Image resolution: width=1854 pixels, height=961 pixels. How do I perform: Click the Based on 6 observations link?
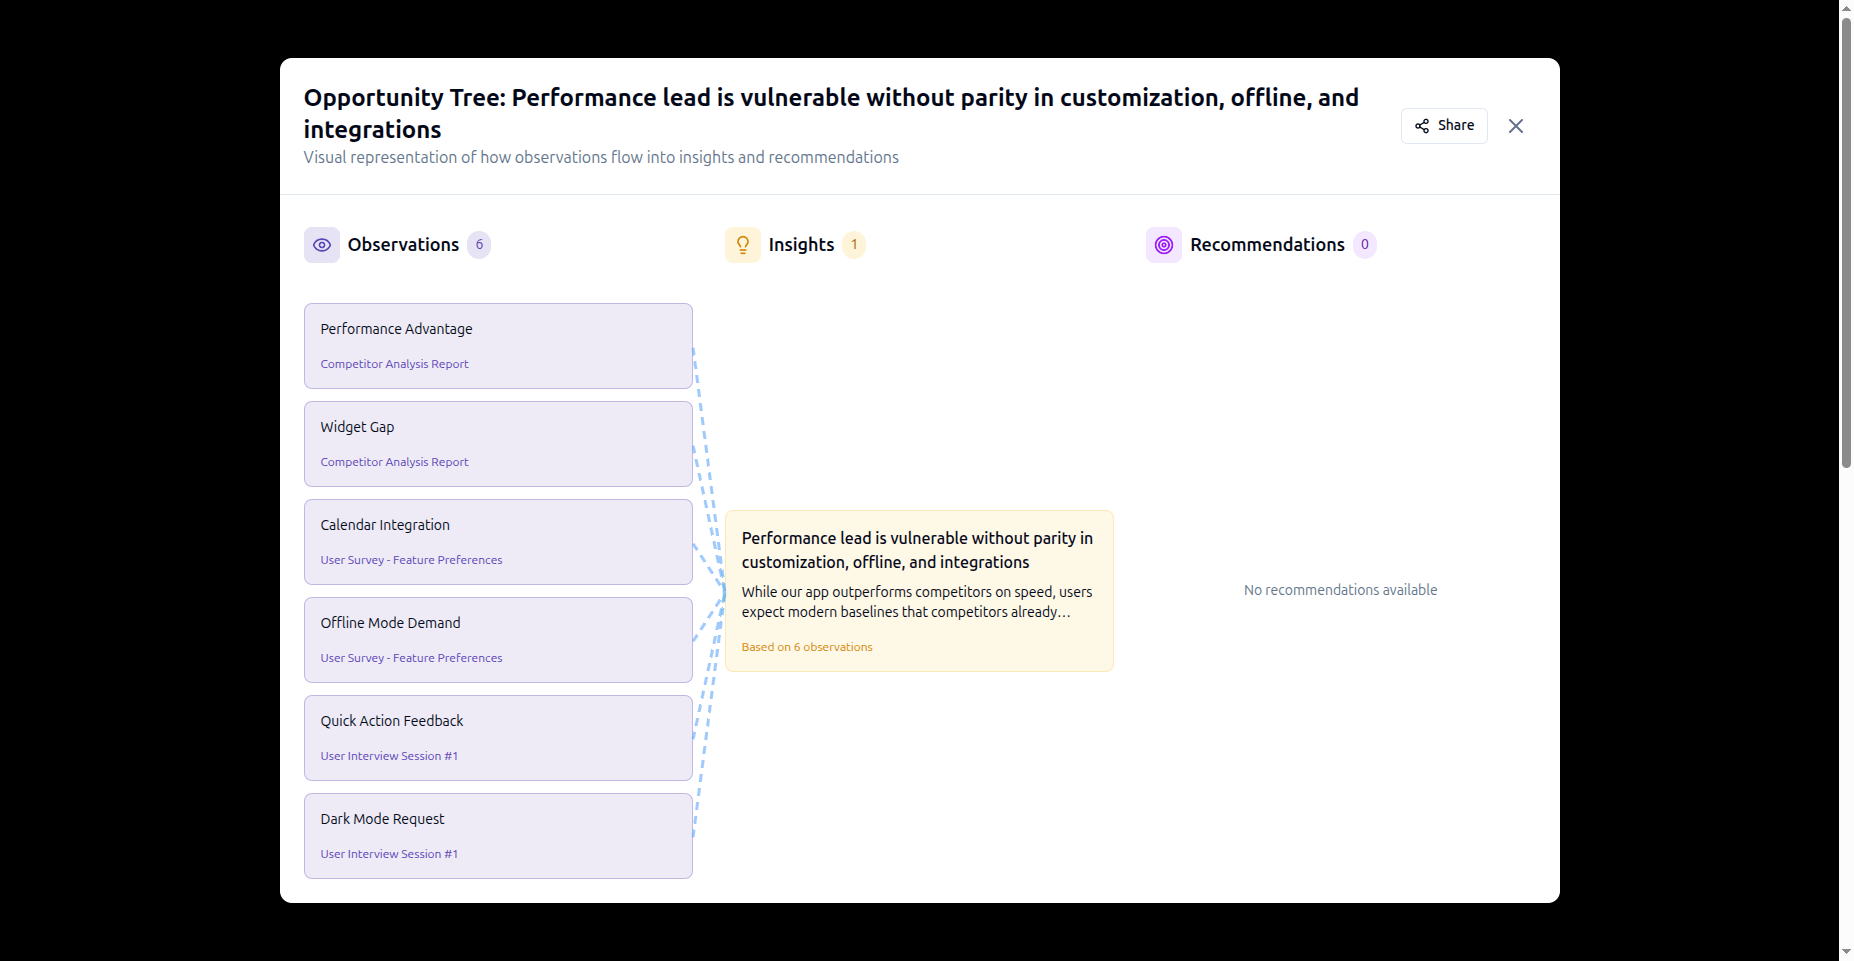[806, 646]
